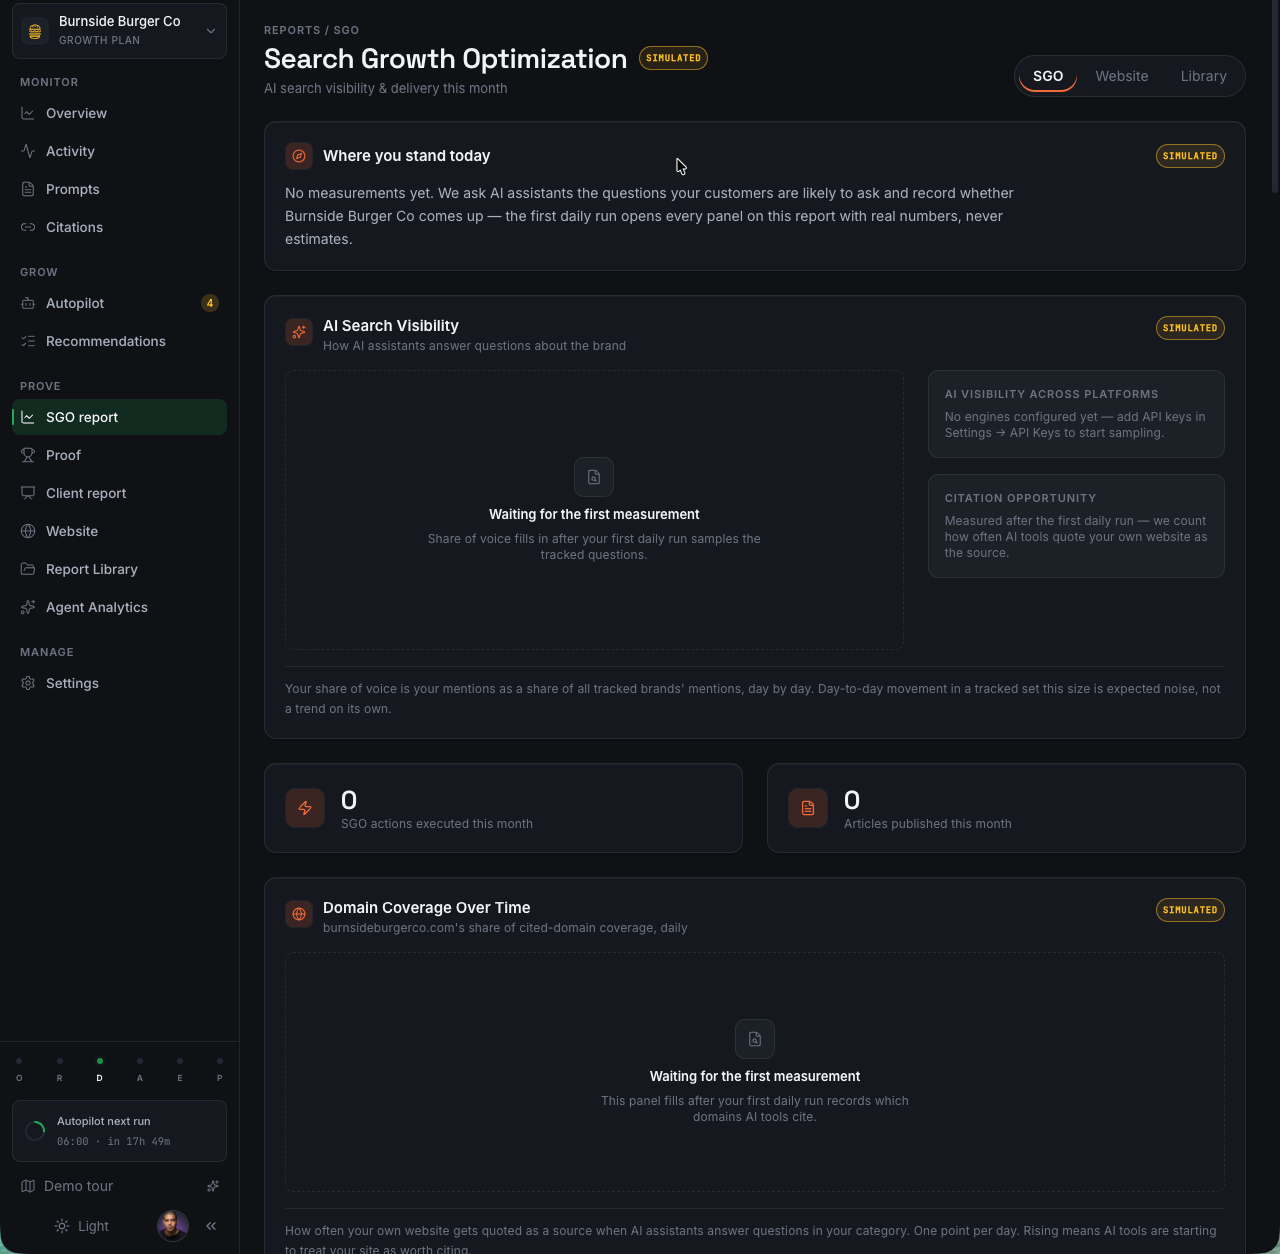Click the Recommendations checklist icon
The height and width of the screenshot is (1254, 1280).
[28, 341]
